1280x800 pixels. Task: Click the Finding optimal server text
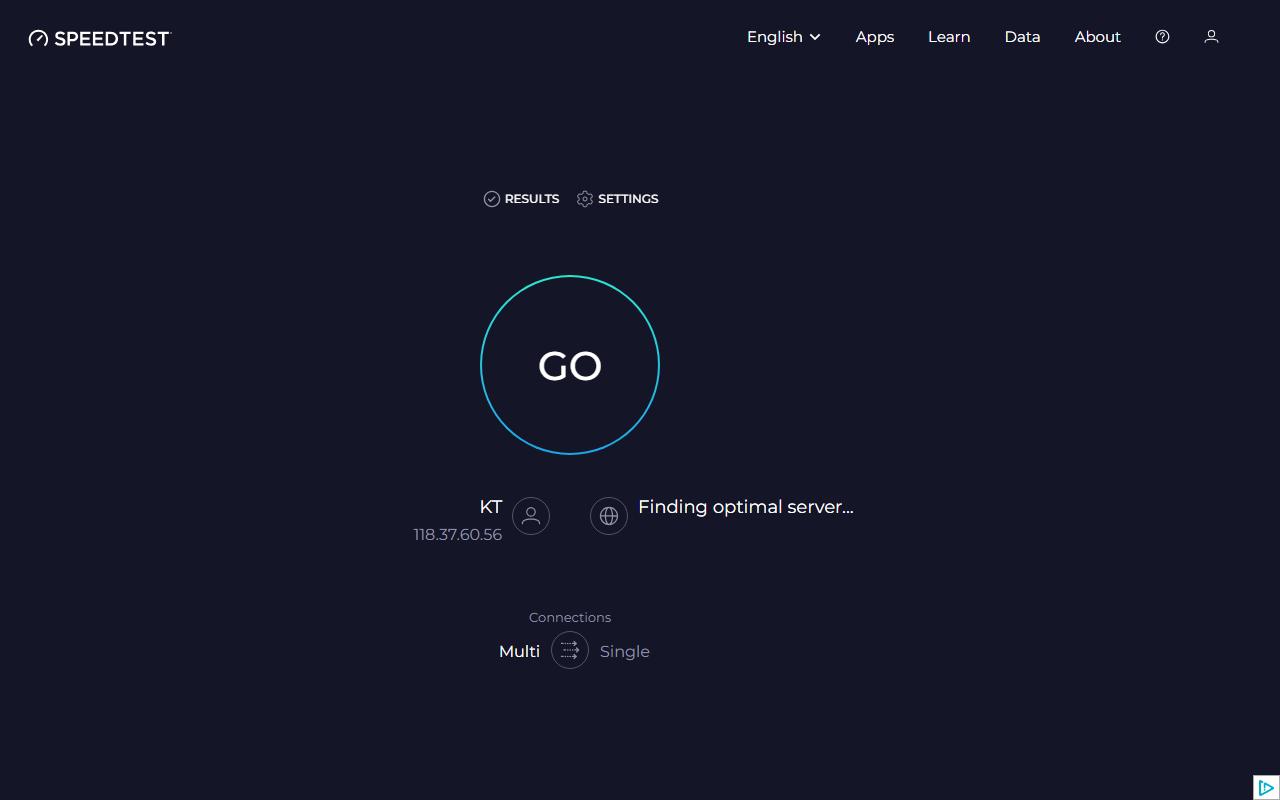[x=746, y=507]
